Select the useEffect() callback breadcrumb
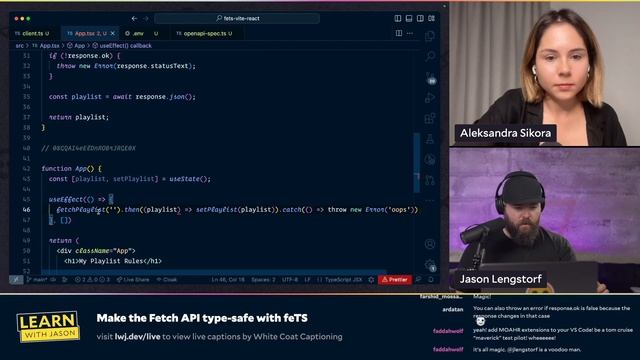The width and height of the screenshot is (640, 360). [x=122, y=46]
